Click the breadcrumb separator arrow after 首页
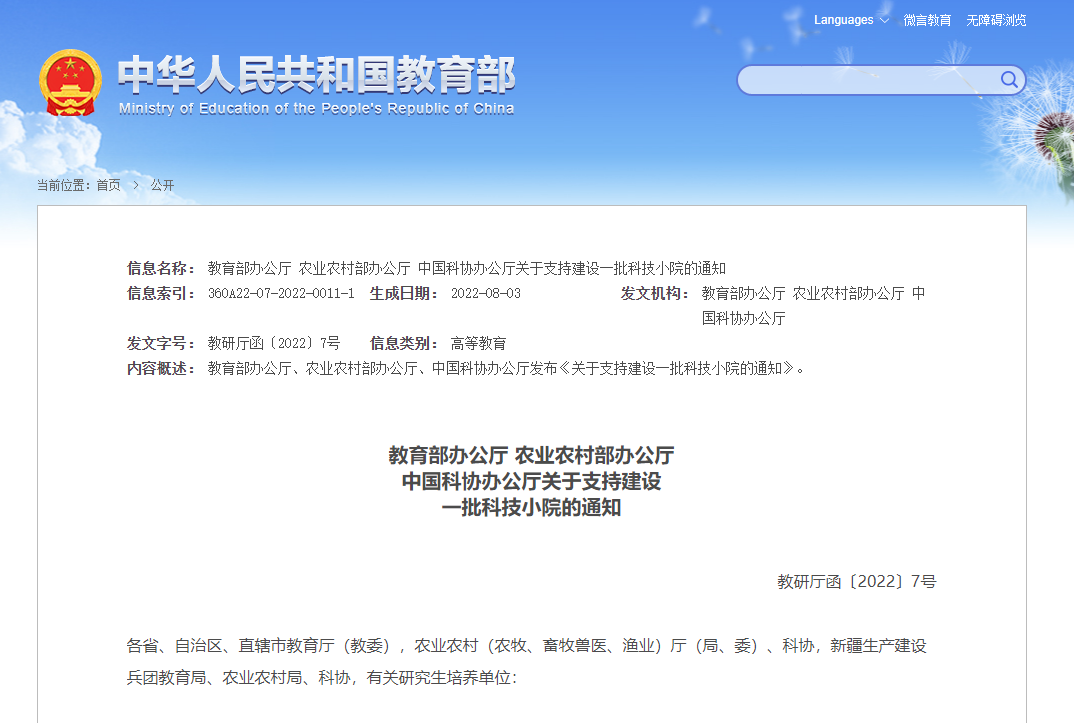 tap(135, 185)
